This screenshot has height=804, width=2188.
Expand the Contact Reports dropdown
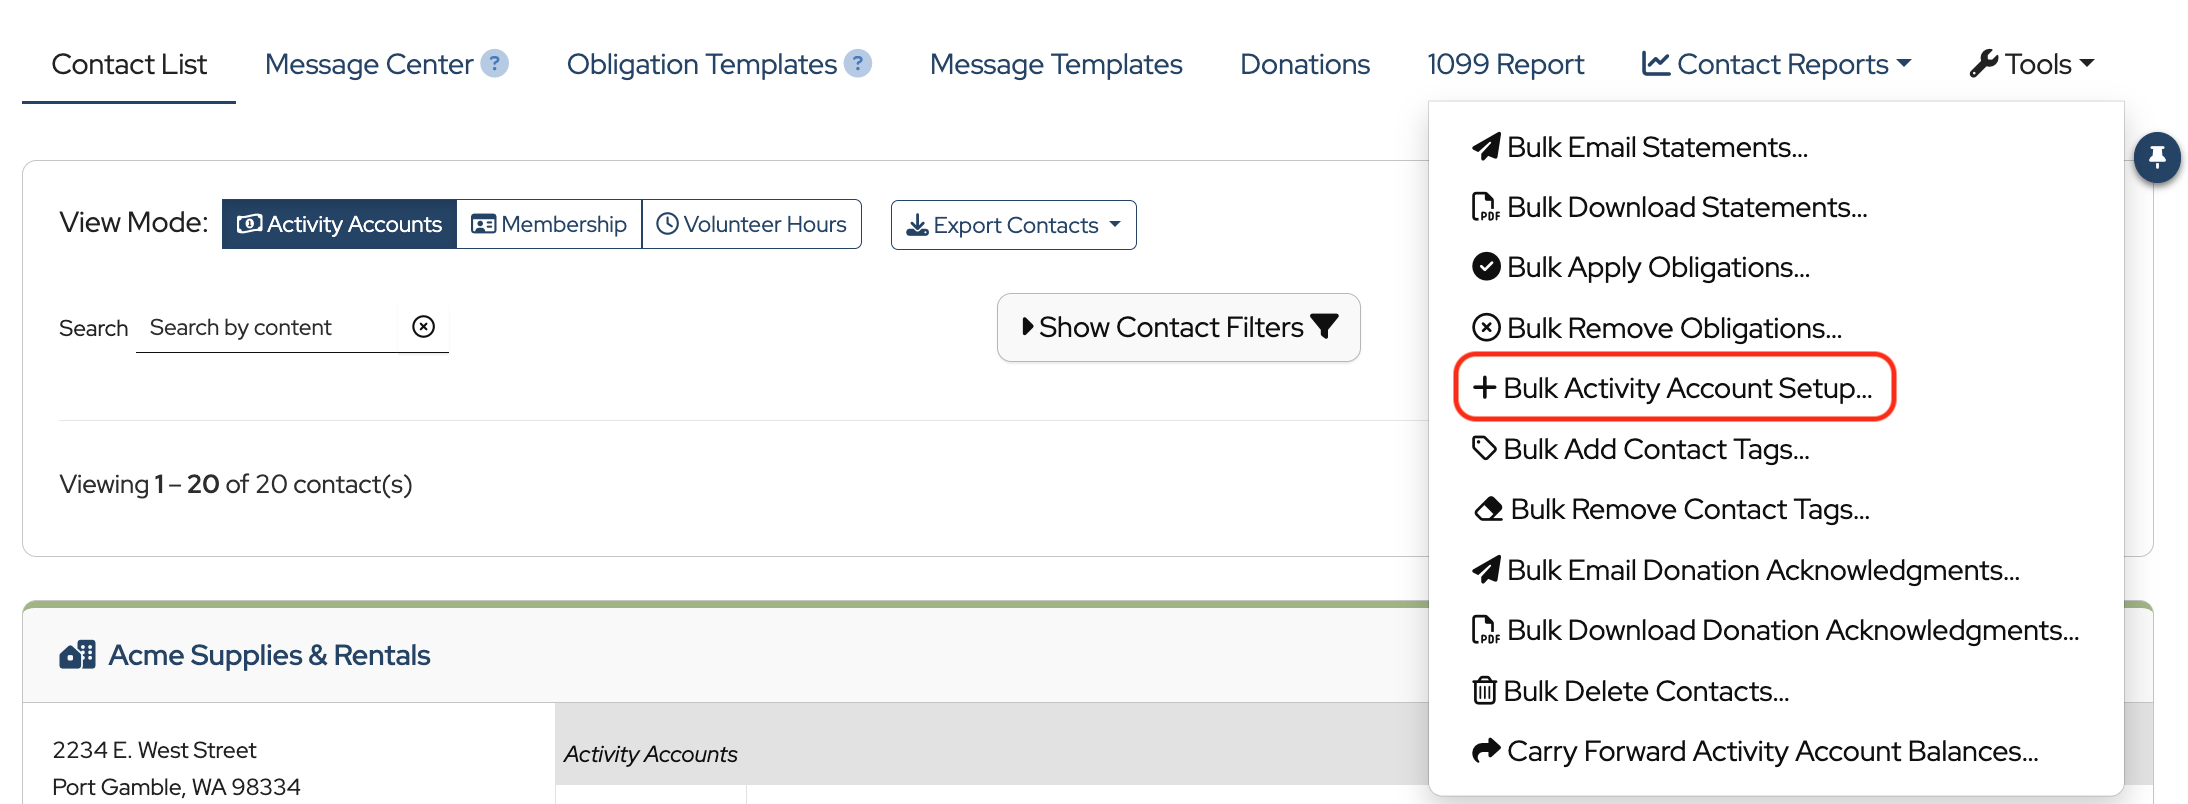pos(1776,64)
